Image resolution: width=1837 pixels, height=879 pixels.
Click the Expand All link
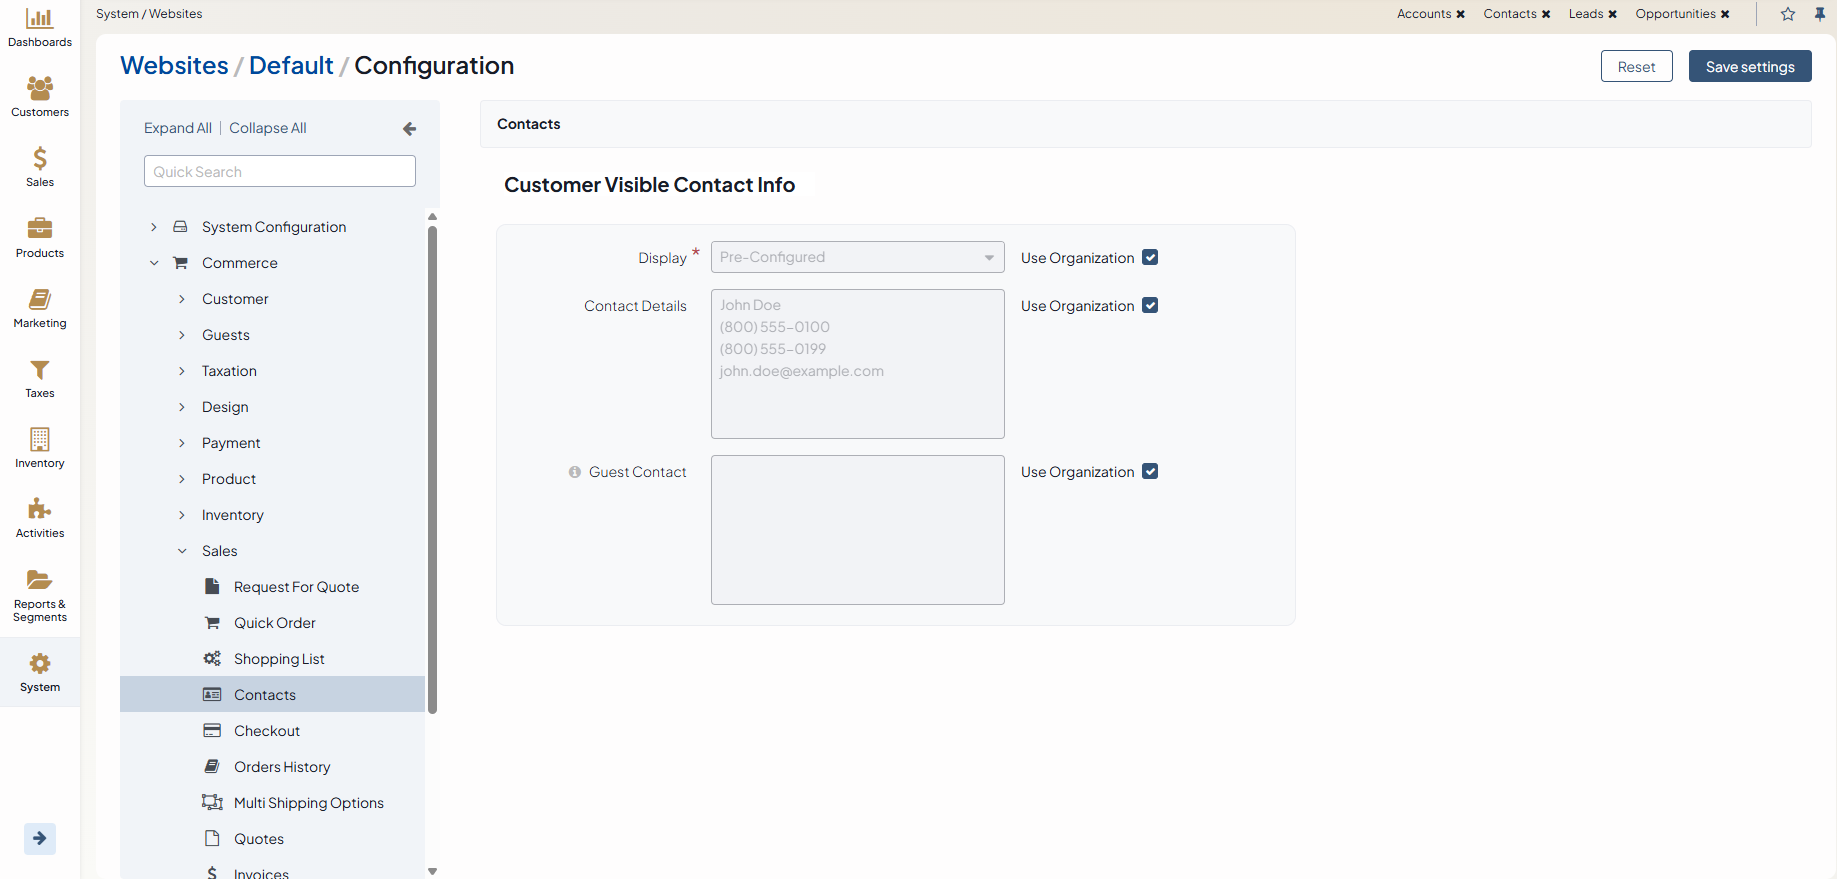[x=177, y=128]
